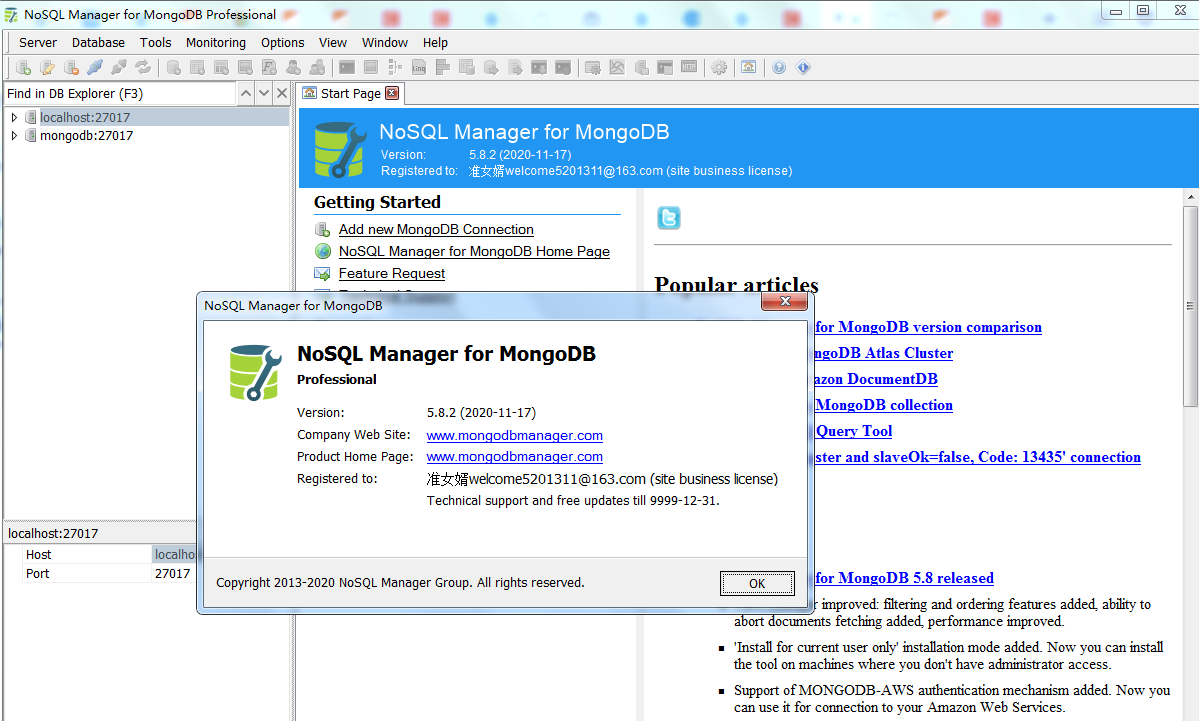Open the Help menu
This screenshot has height=721, width=1199.
click(435, 43)
